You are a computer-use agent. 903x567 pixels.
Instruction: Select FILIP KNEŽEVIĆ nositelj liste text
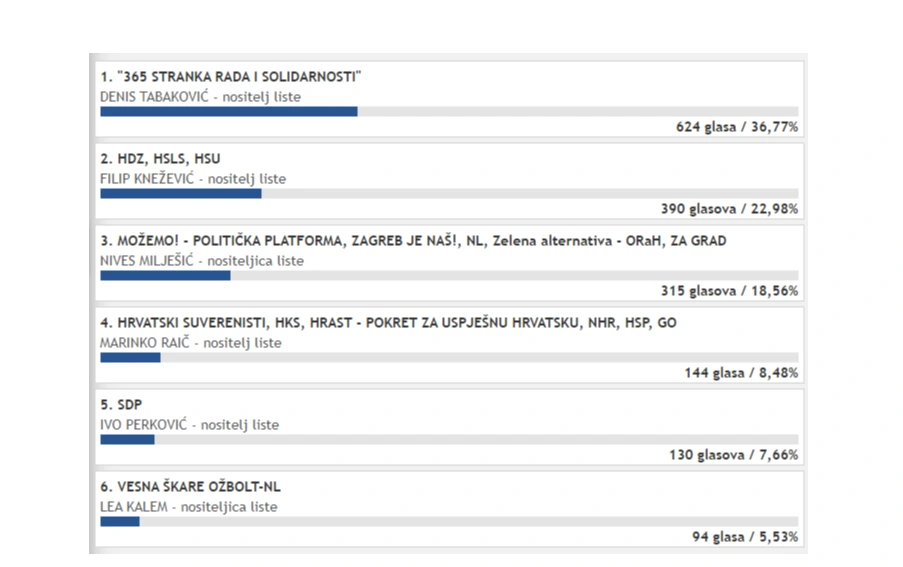193,179
